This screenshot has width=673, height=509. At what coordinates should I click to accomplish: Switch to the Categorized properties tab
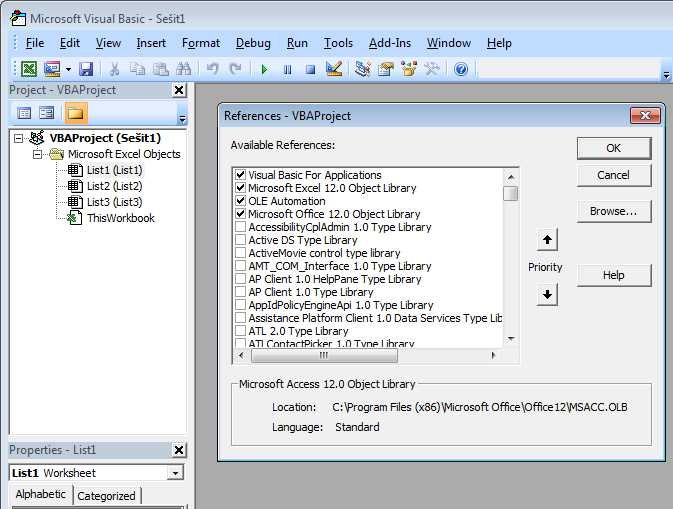(x=106, y=496)
